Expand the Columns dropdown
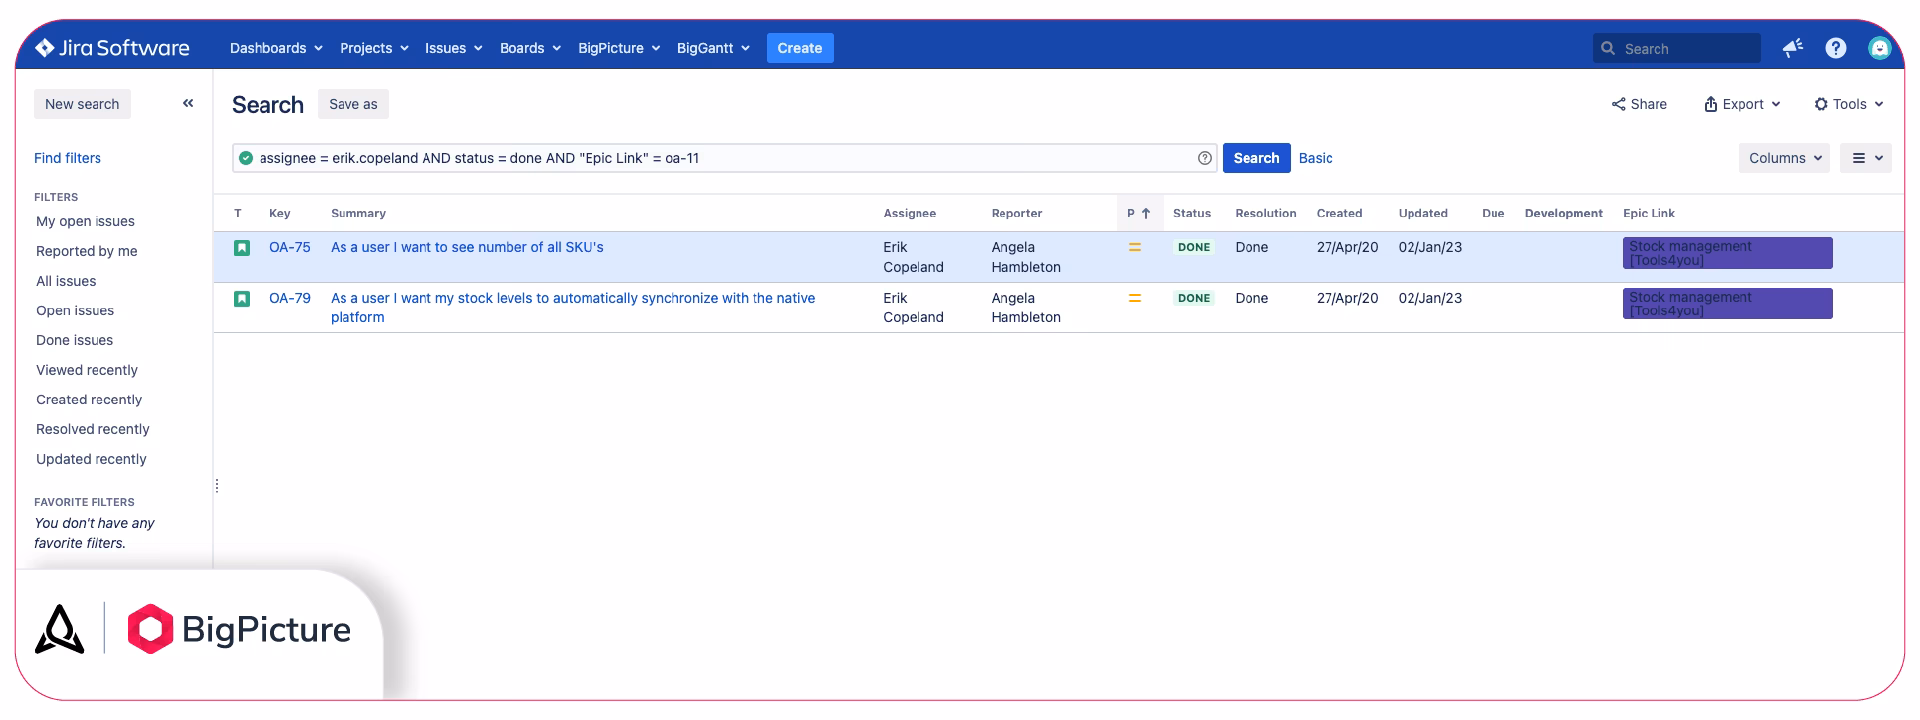The width and height of the screenshot is (1920, 720). pos(1784,158)
